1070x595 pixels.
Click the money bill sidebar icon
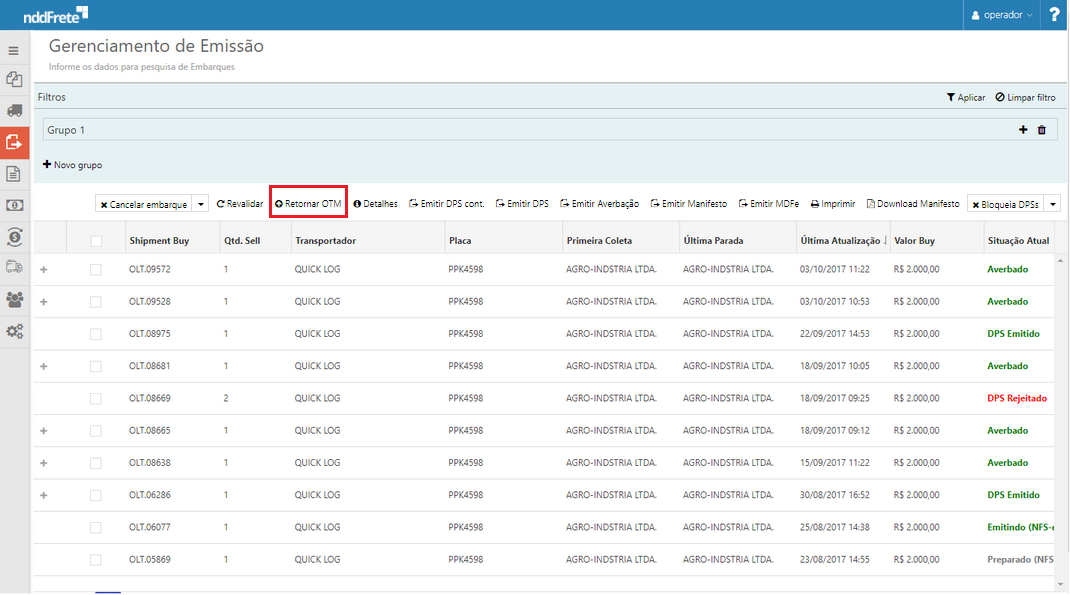(x=14, y=205)
